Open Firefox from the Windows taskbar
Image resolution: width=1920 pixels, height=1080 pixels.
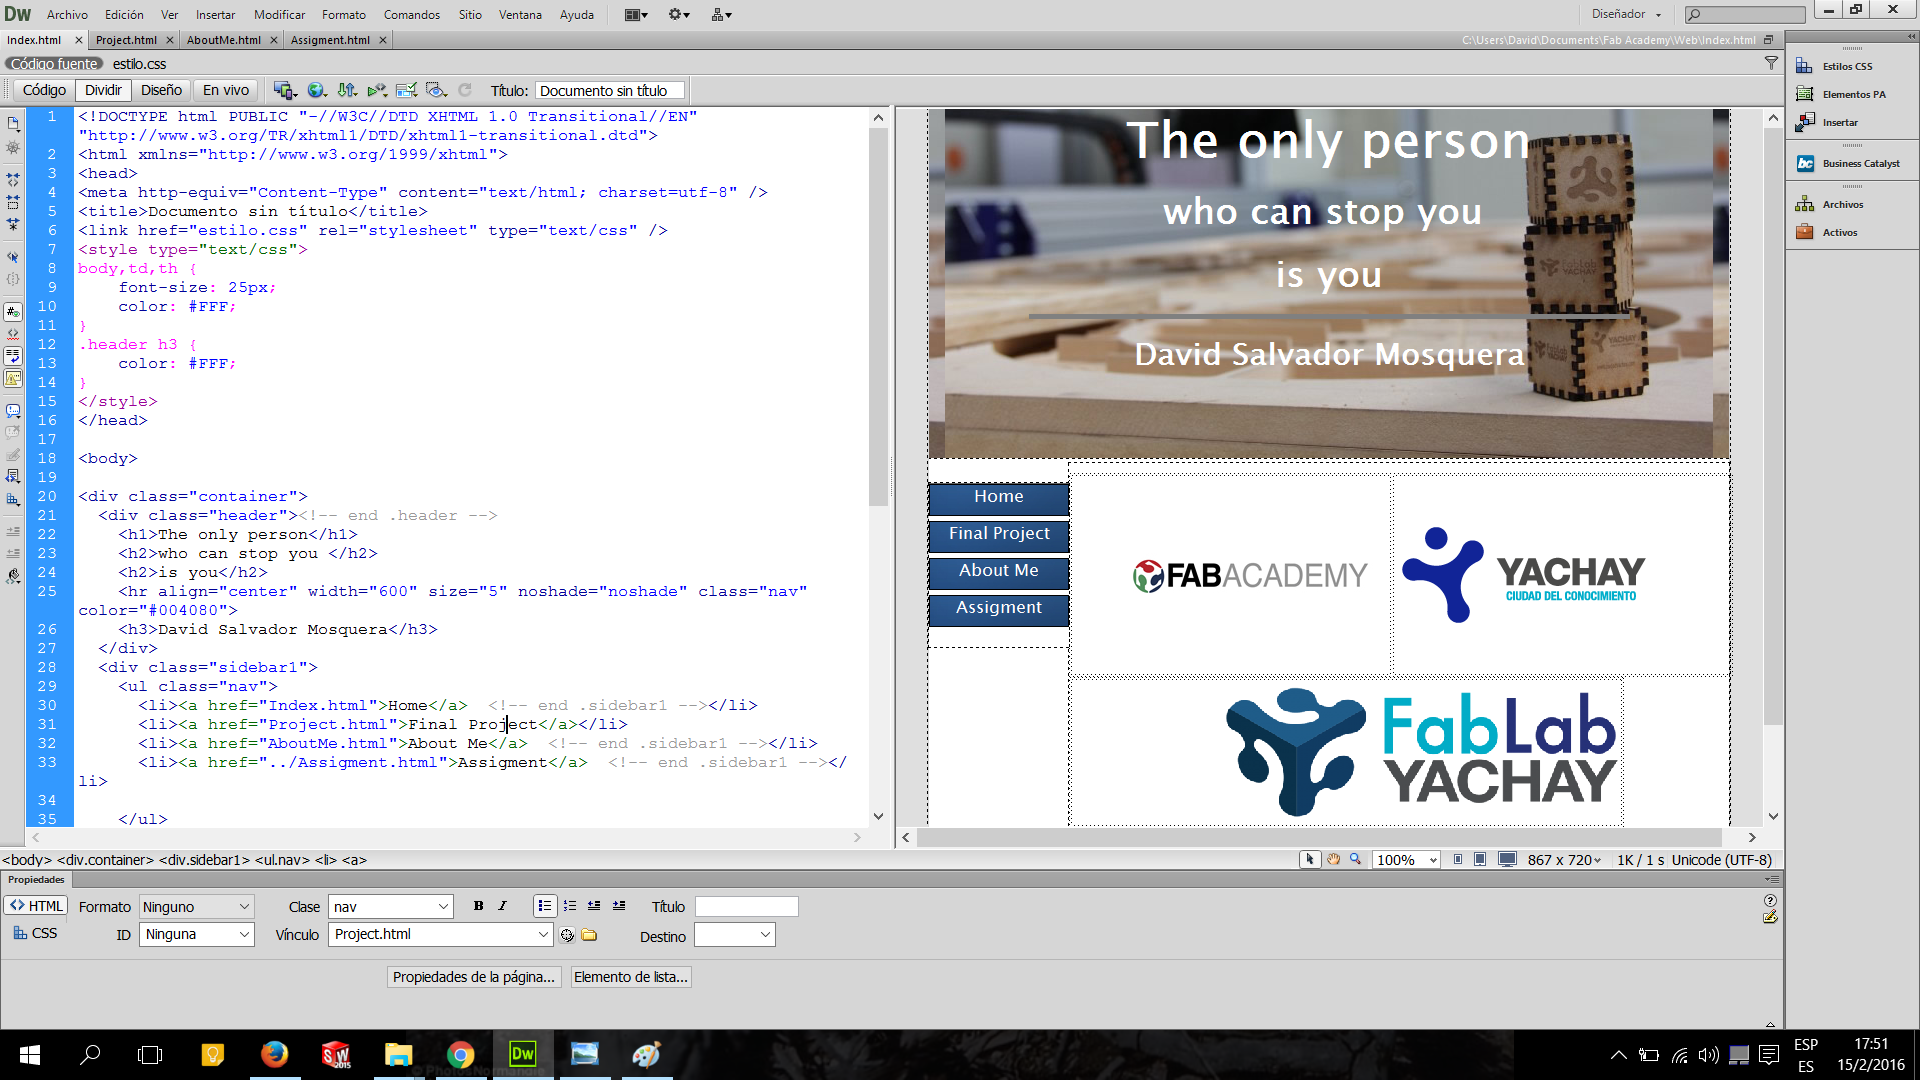[x=274, y=1054]
